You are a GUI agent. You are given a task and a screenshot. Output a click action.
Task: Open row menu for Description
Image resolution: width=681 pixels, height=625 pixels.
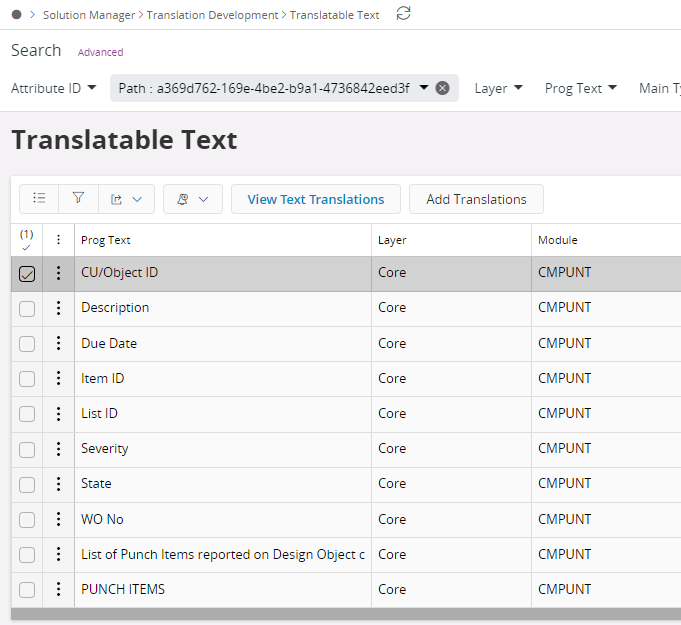click(x=59, y=308)
